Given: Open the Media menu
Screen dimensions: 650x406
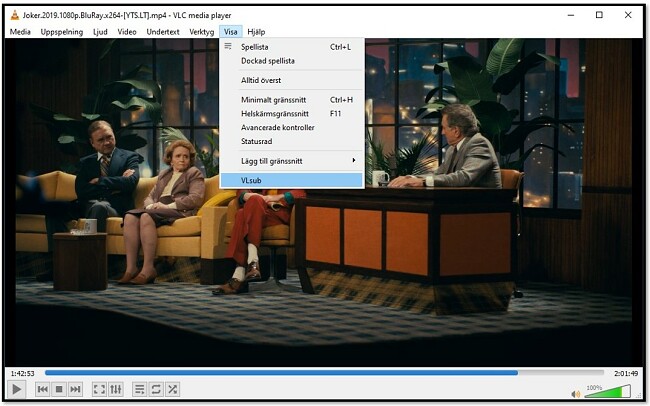Looking at the screenshot, I should tap(20, 32).
